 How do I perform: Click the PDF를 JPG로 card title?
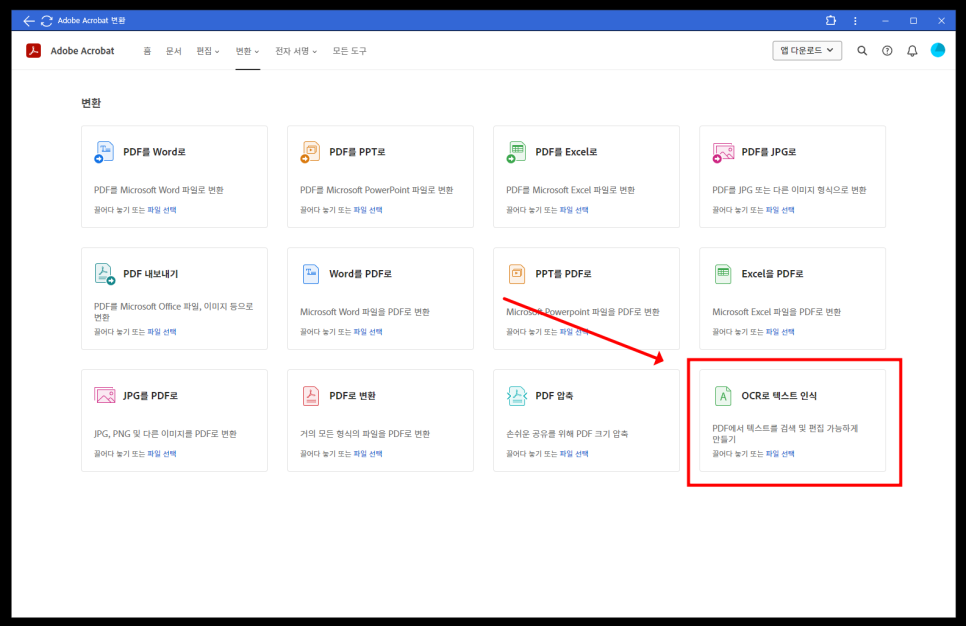tap(769, 152)
